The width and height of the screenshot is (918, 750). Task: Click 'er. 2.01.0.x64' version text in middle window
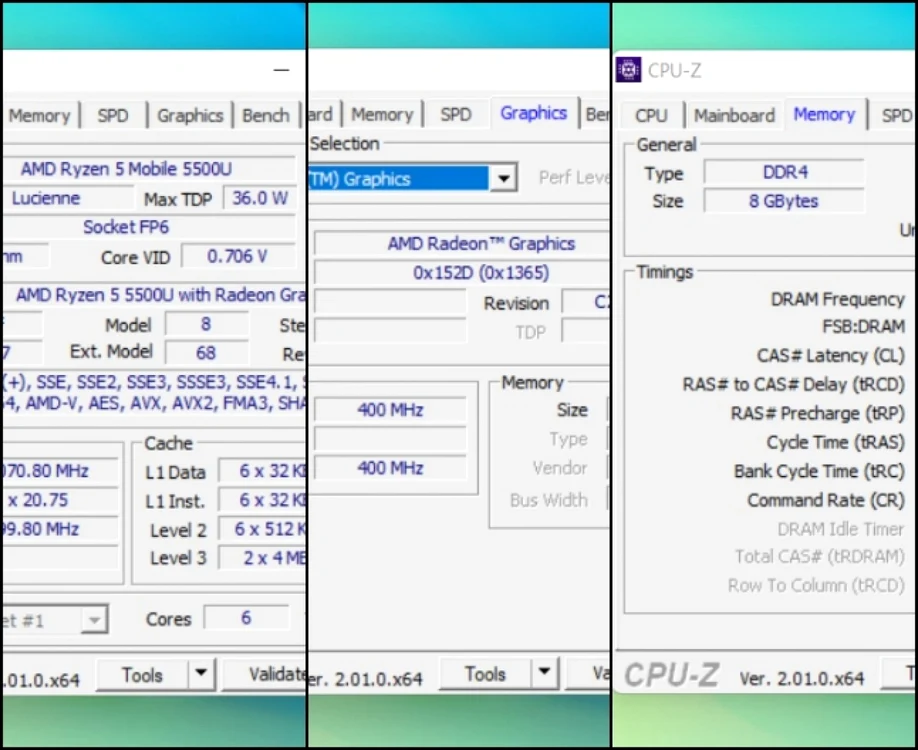[365, 679]
